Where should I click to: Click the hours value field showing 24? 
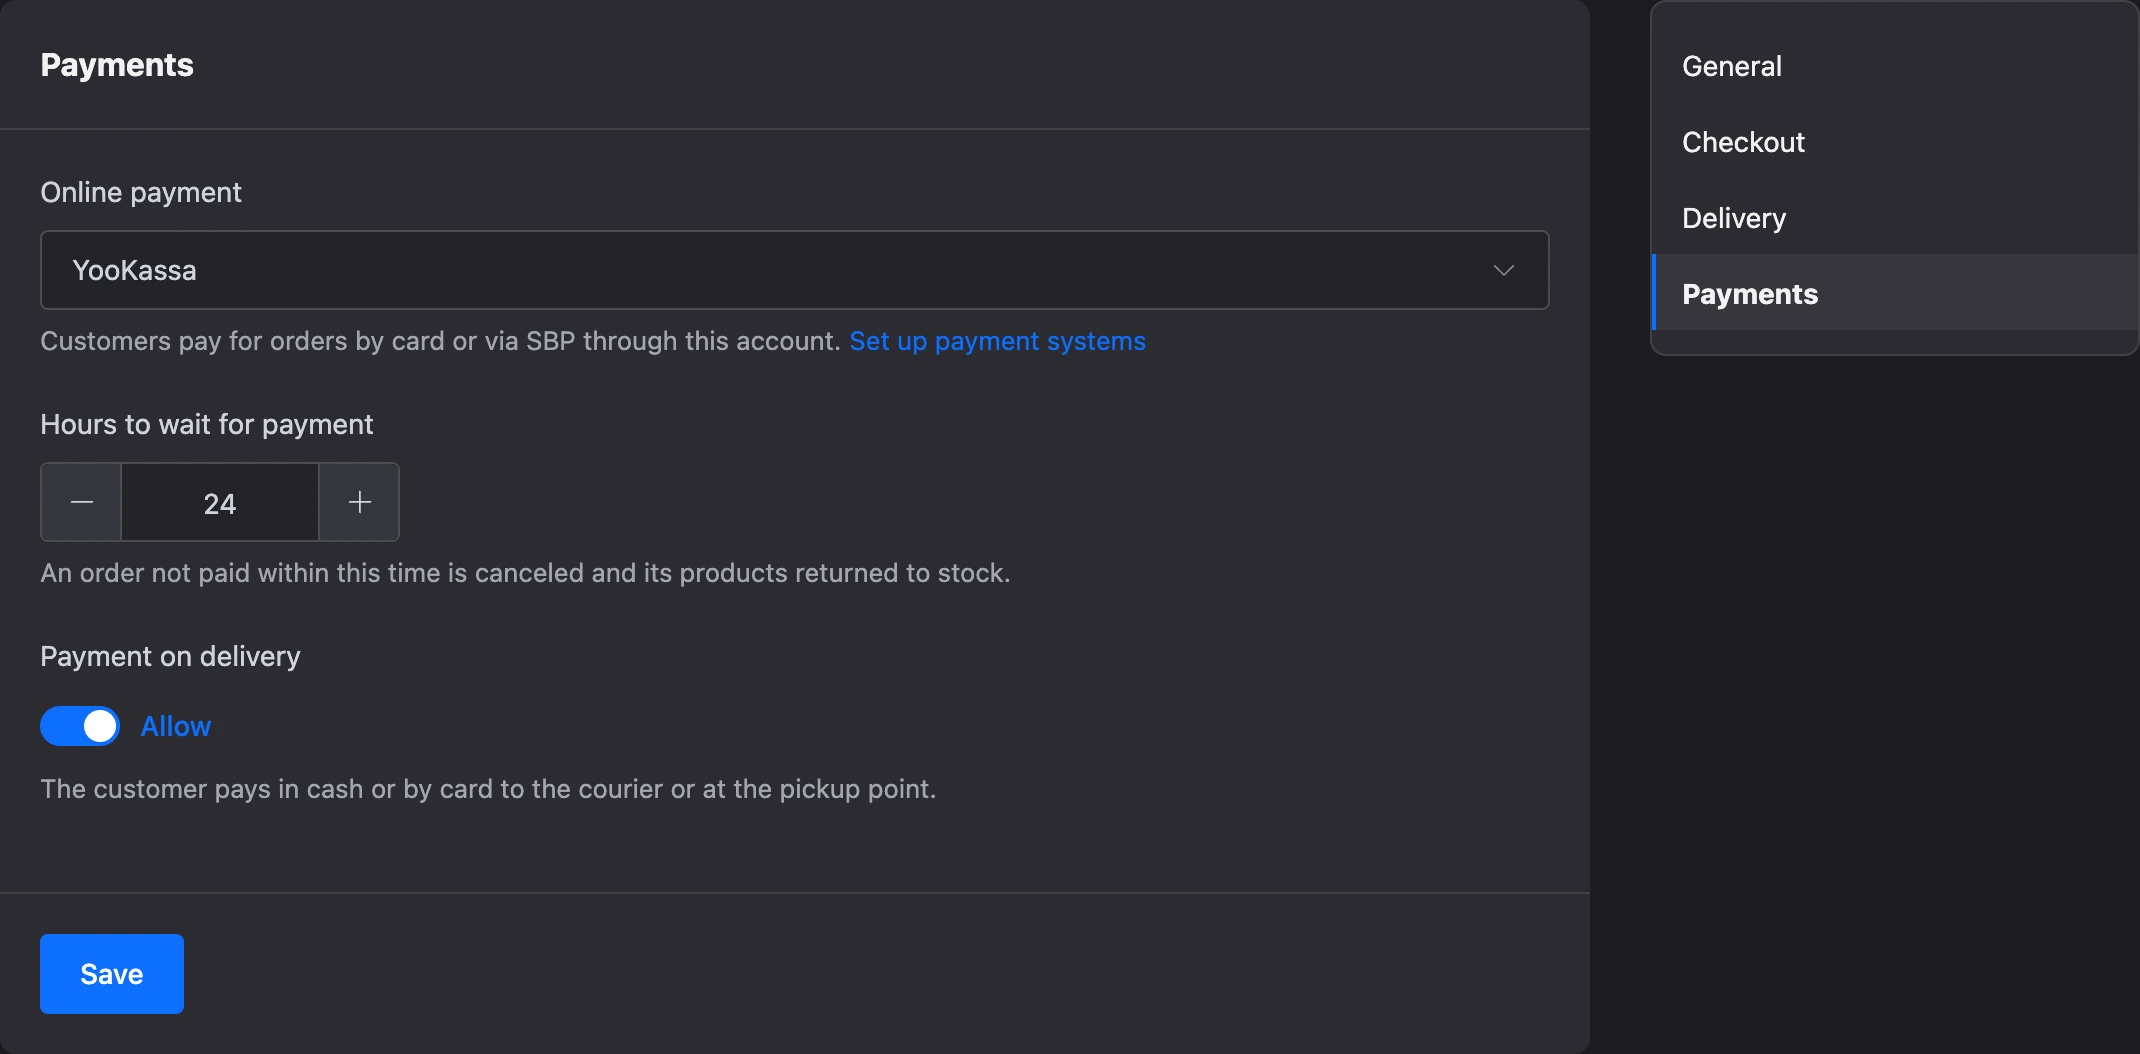[220, 502]
